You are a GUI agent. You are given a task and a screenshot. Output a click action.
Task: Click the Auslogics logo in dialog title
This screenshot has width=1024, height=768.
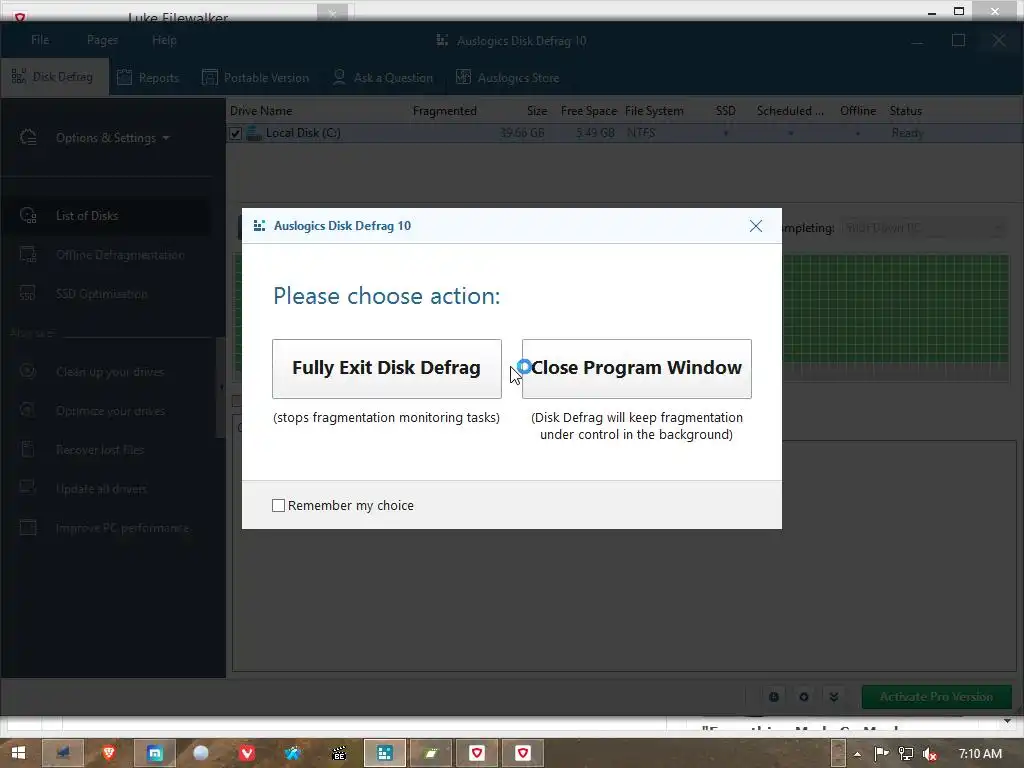tap(259, 226)
